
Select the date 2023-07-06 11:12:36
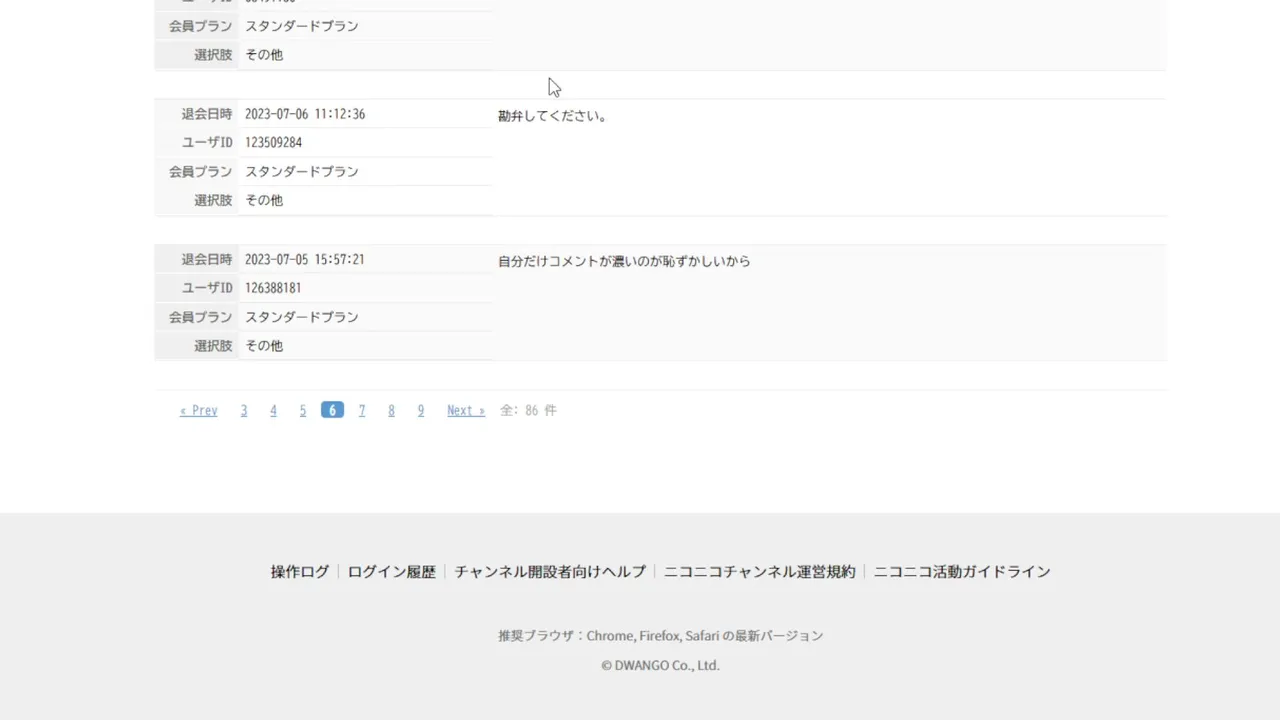tap(305, 115)
